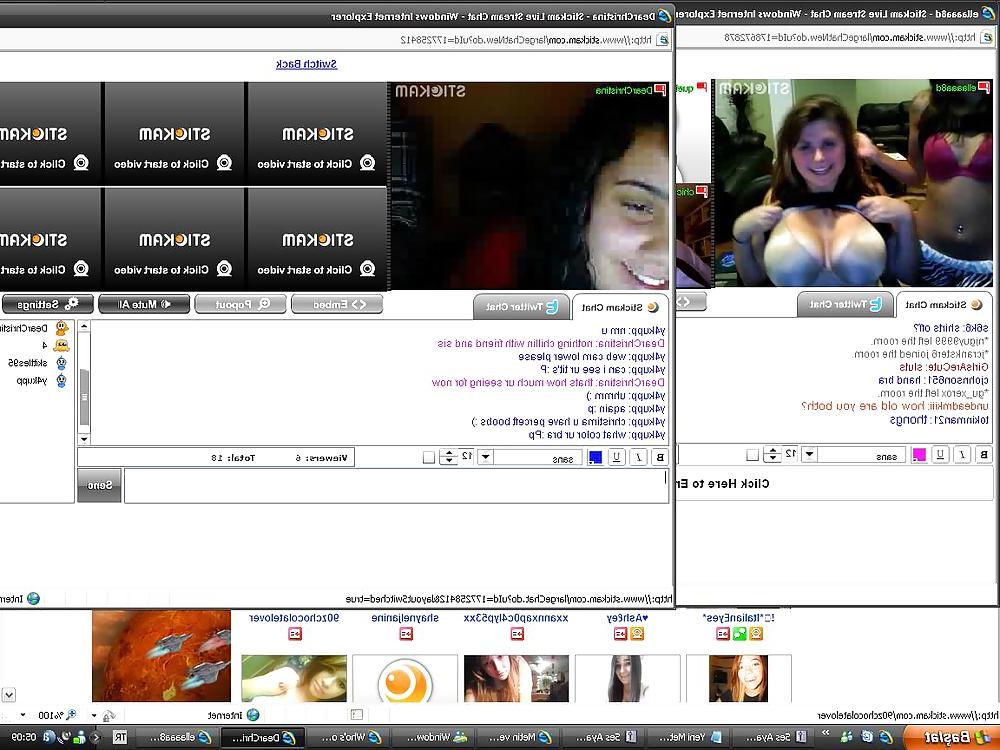Open the Popout button
This screenshot has width=1000, height=750.
[x=240, y=304]
